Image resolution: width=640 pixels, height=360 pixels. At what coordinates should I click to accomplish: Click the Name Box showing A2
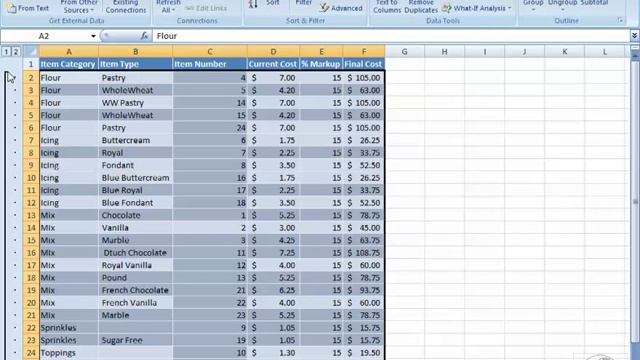[x=45, y=36]
